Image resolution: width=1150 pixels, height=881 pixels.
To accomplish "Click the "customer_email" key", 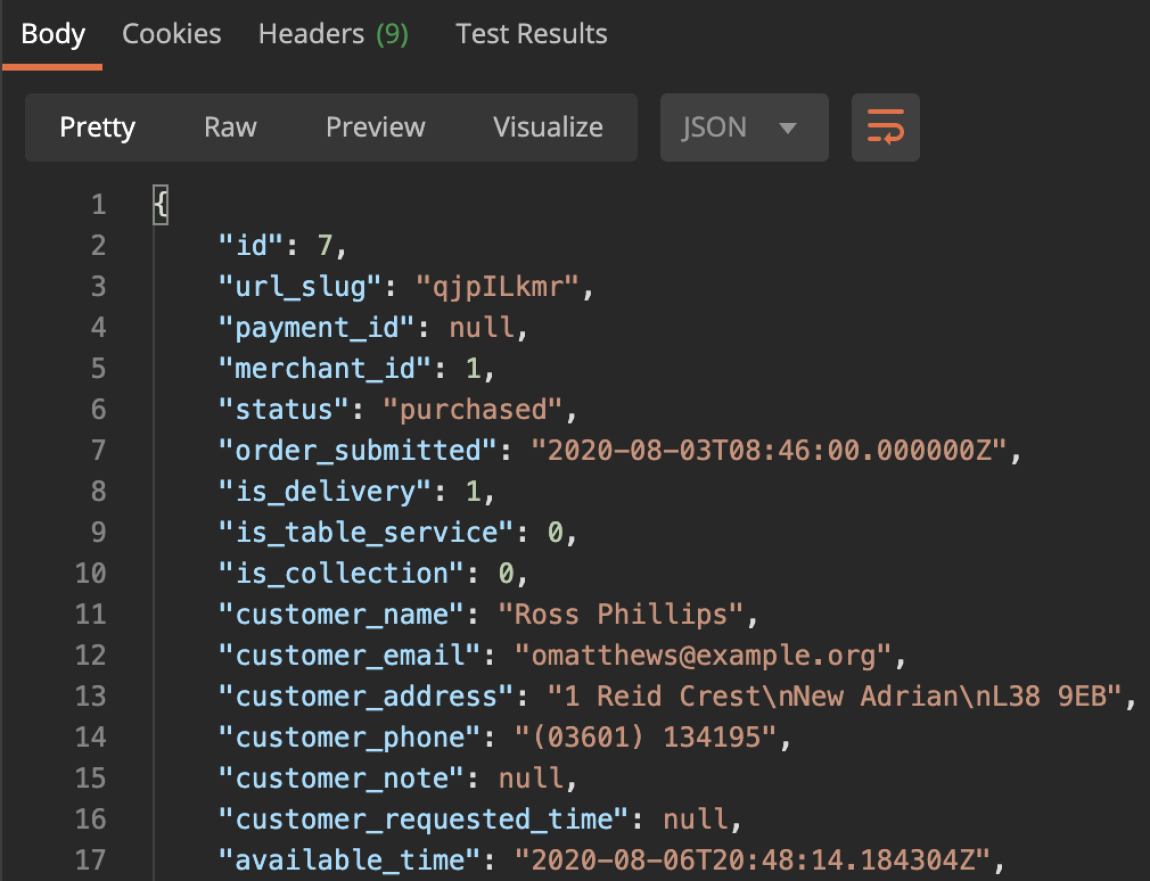I will 350,656.
